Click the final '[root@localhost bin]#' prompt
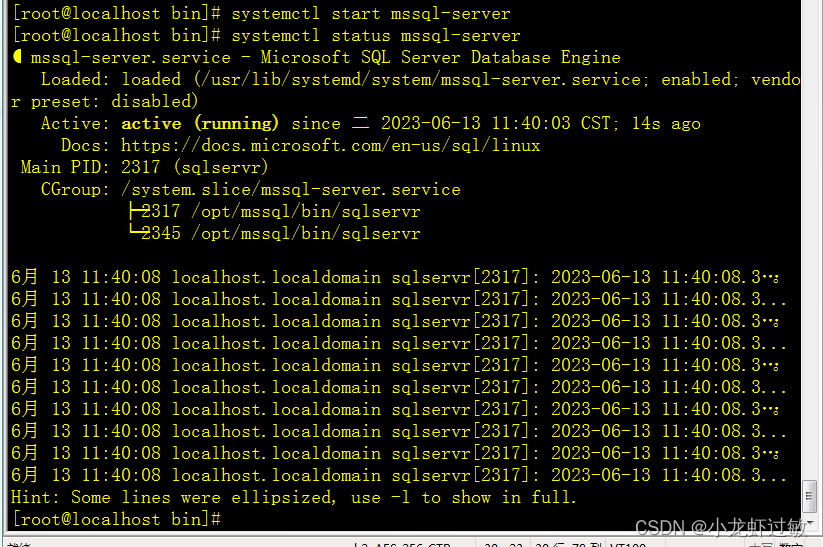The width and height of the screenshot is (823, 547). tap(116, 519)
